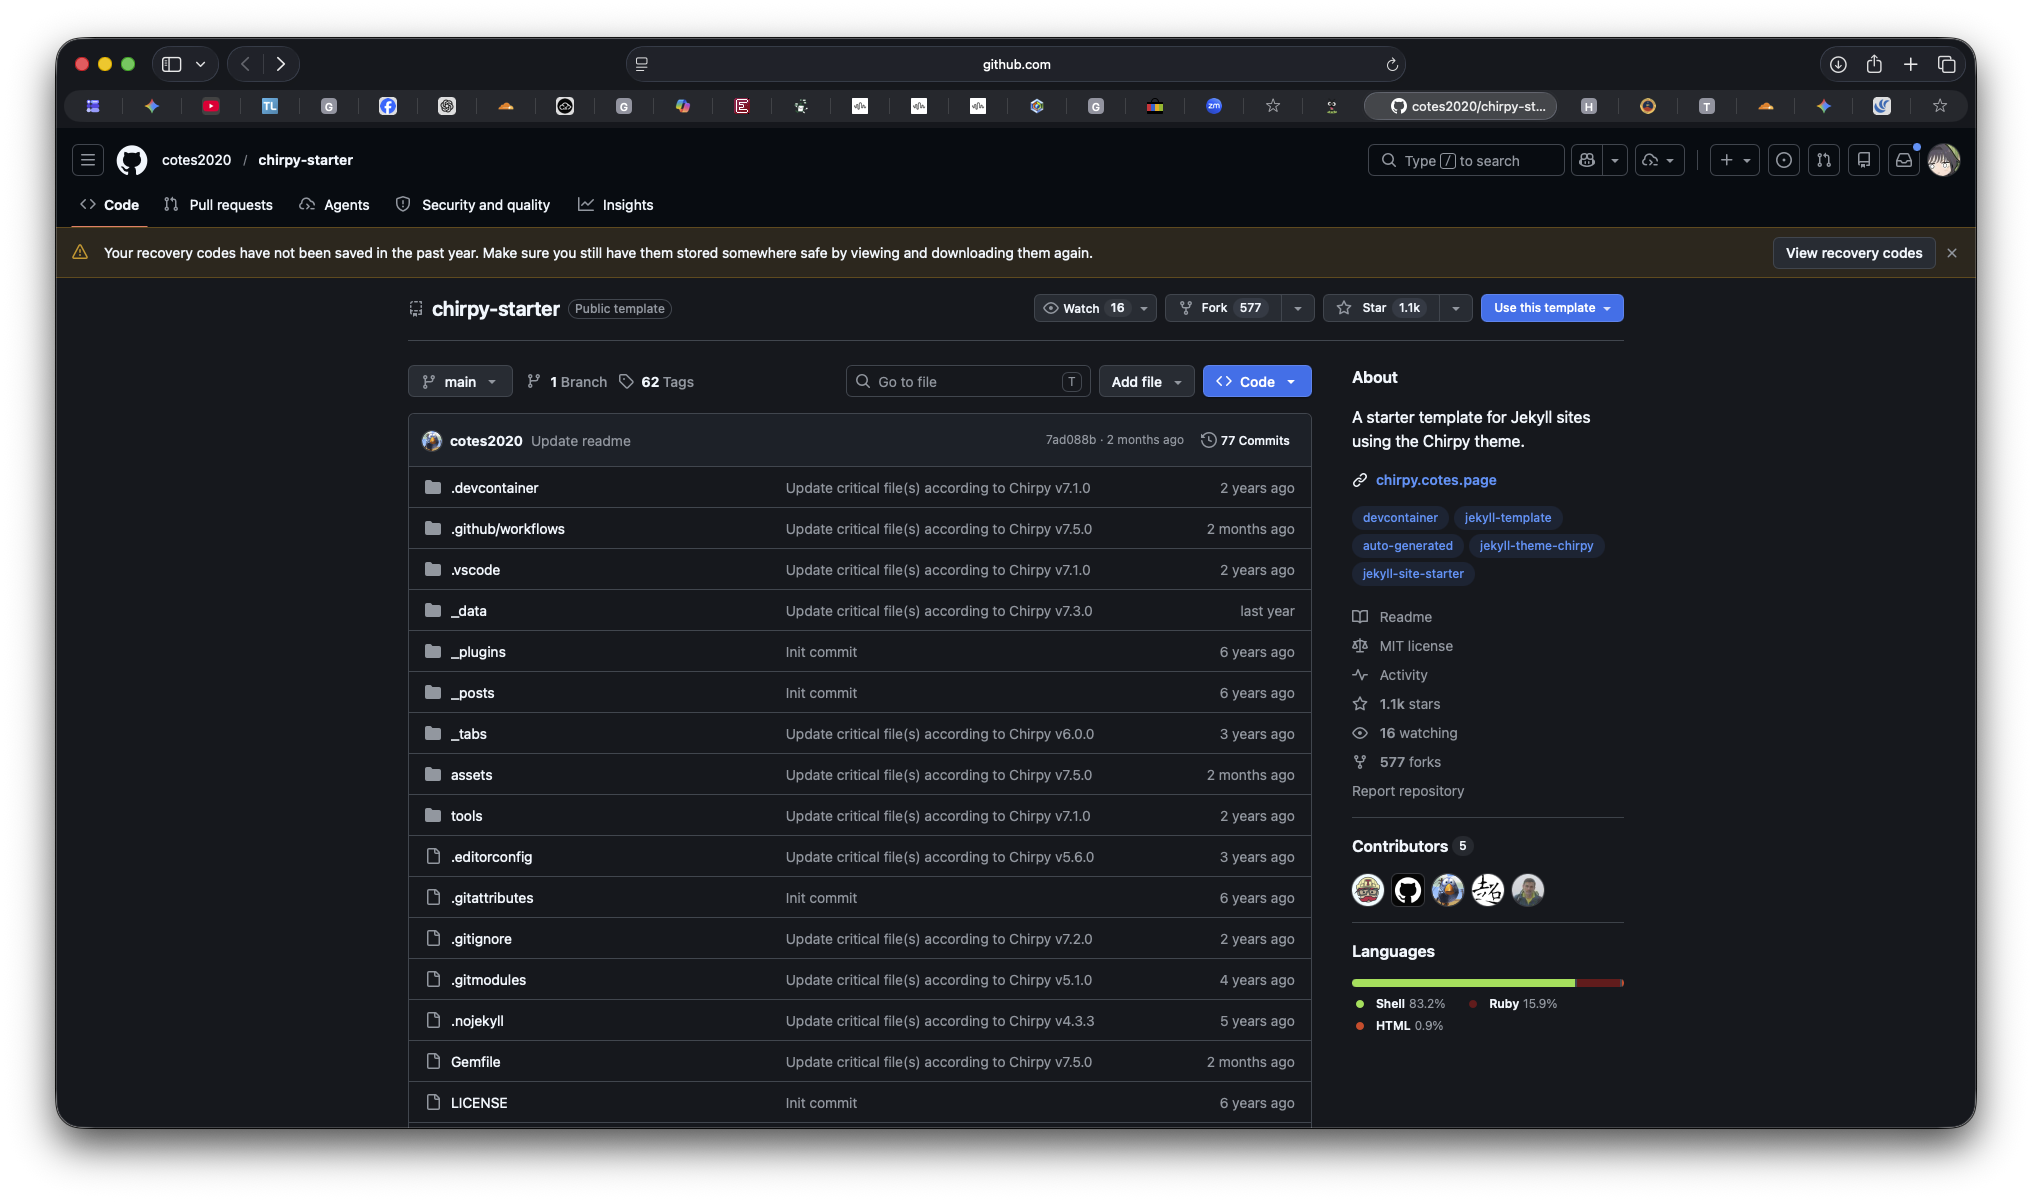Click the GitHub logo contributor avatar

point(1408,890)
